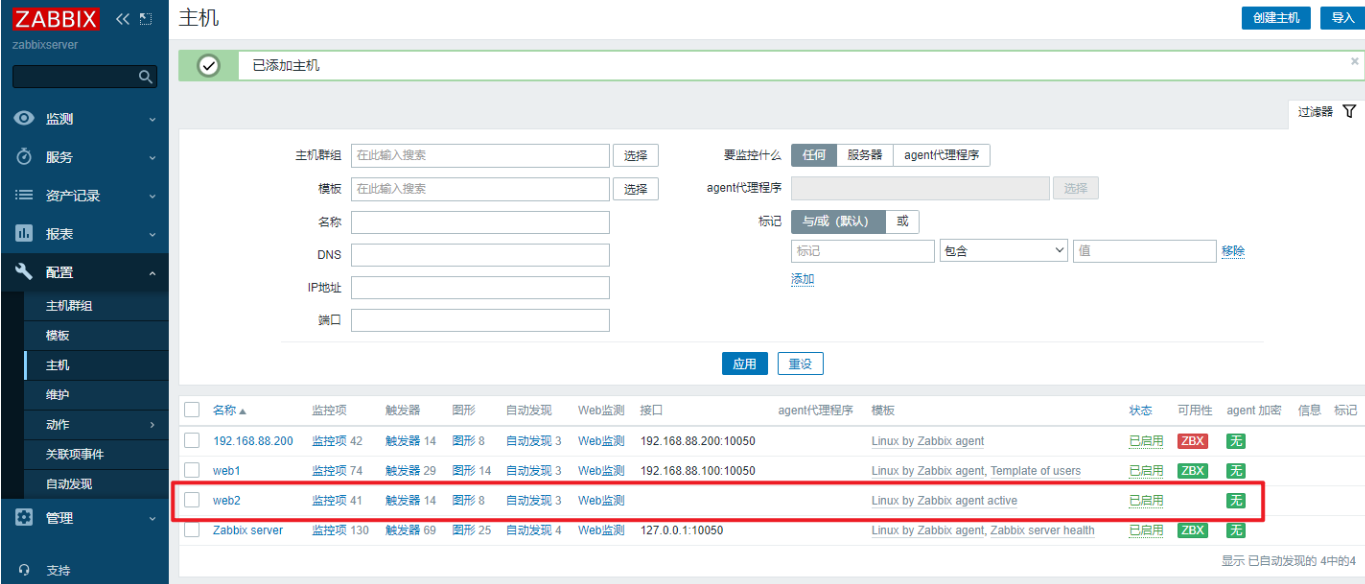
Task: Tick checkbox for host web2
Action: tap(192, 500)
